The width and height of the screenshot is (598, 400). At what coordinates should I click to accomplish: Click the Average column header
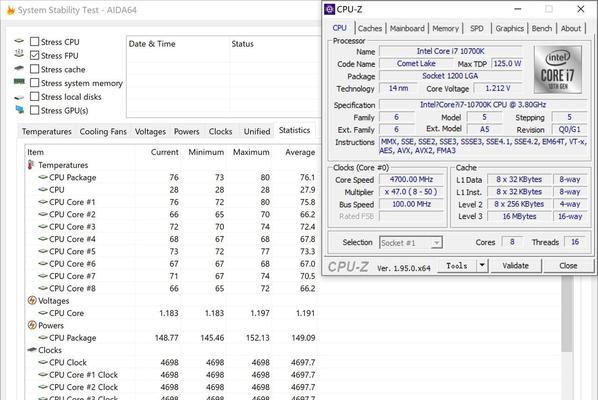click(300, 152)
